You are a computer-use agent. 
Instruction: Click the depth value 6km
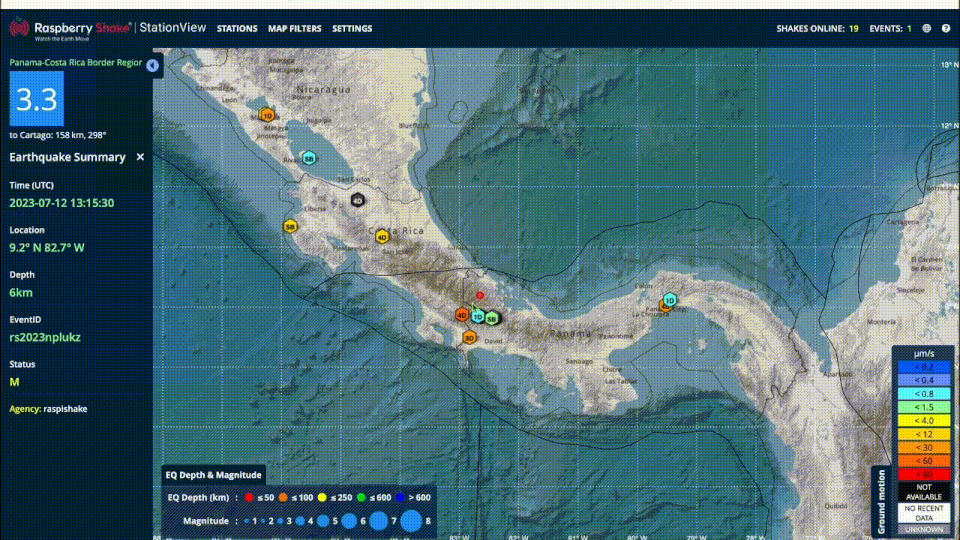21,293
